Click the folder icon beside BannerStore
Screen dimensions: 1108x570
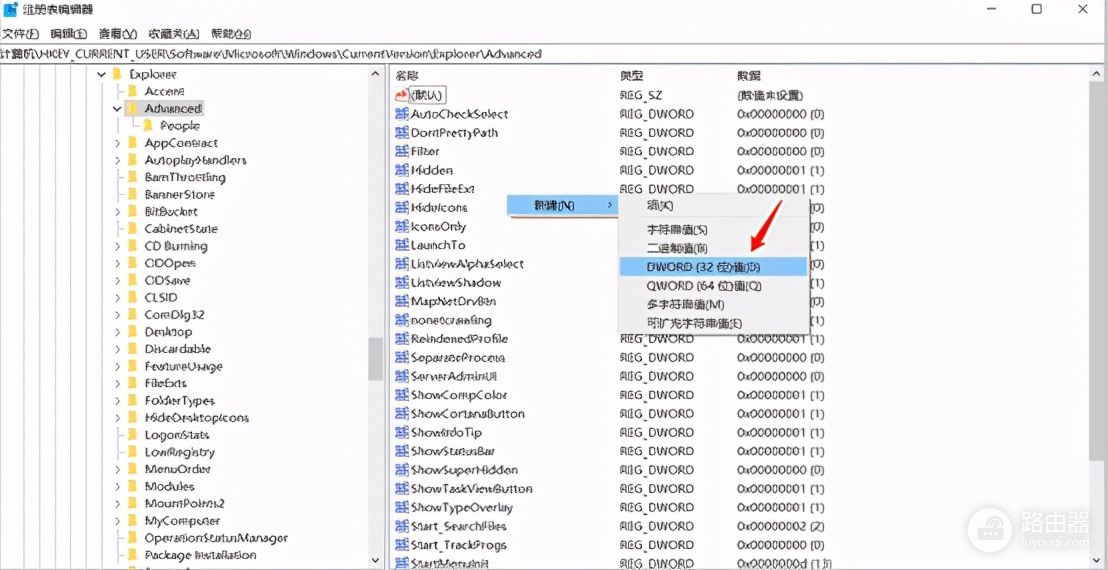(x=131, y=195)
